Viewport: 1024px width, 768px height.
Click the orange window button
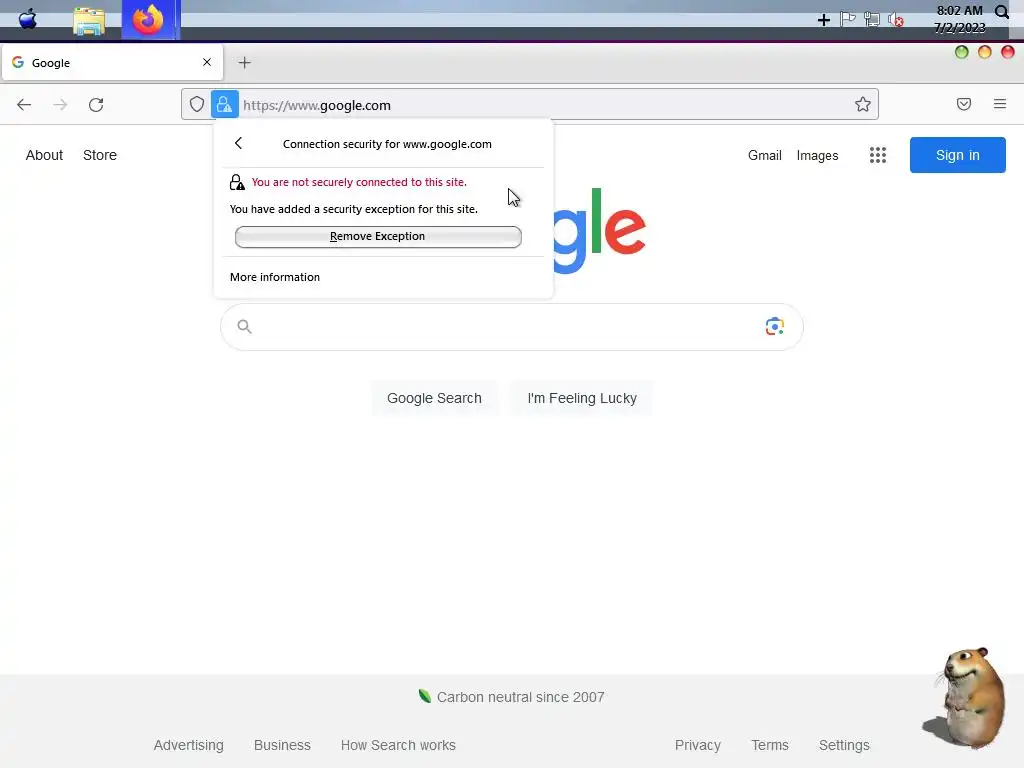click(x=985, y=52)
